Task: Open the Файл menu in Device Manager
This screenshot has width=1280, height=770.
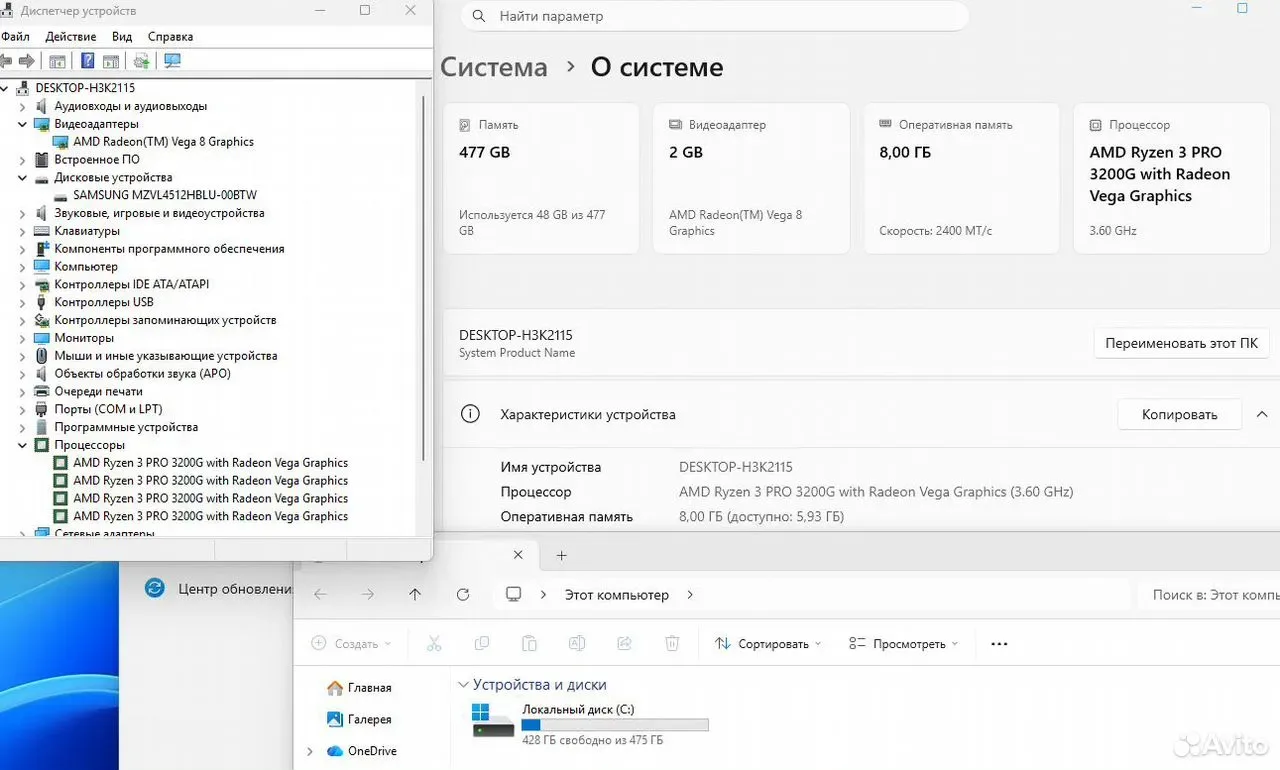Action: 15,36
